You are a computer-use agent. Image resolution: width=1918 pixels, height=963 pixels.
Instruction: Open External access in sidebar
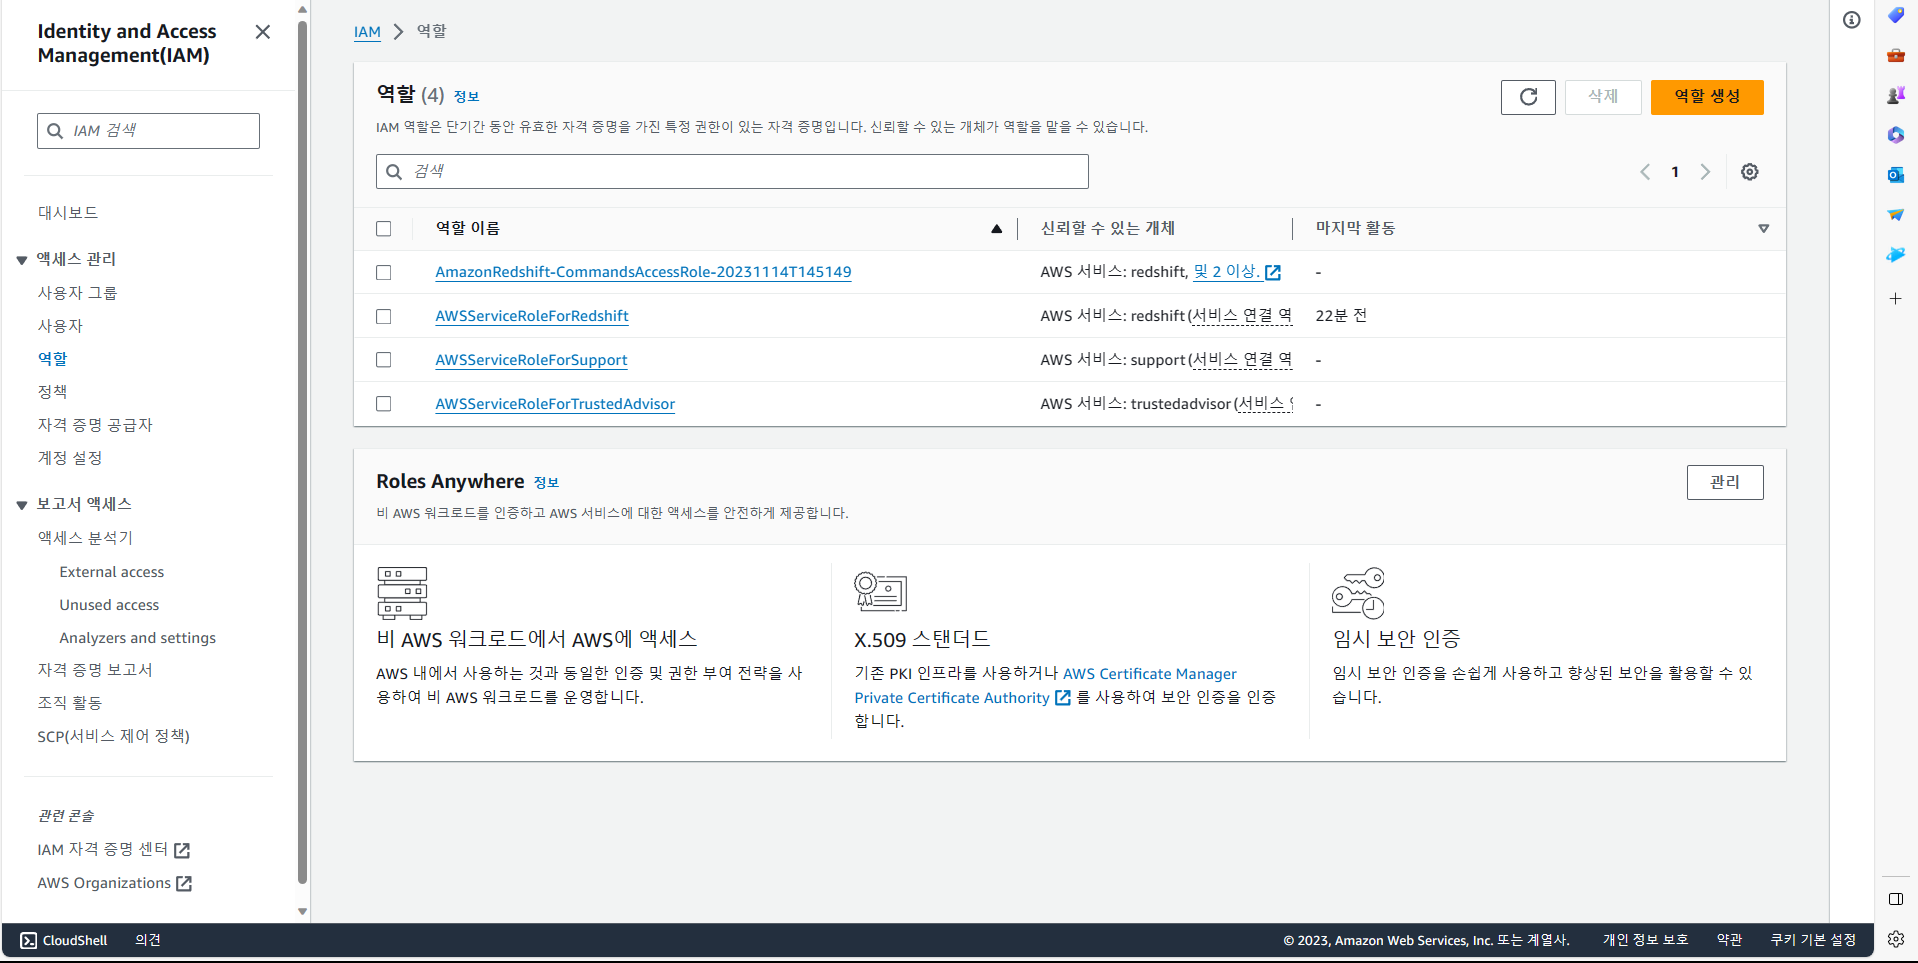[112, 572]
